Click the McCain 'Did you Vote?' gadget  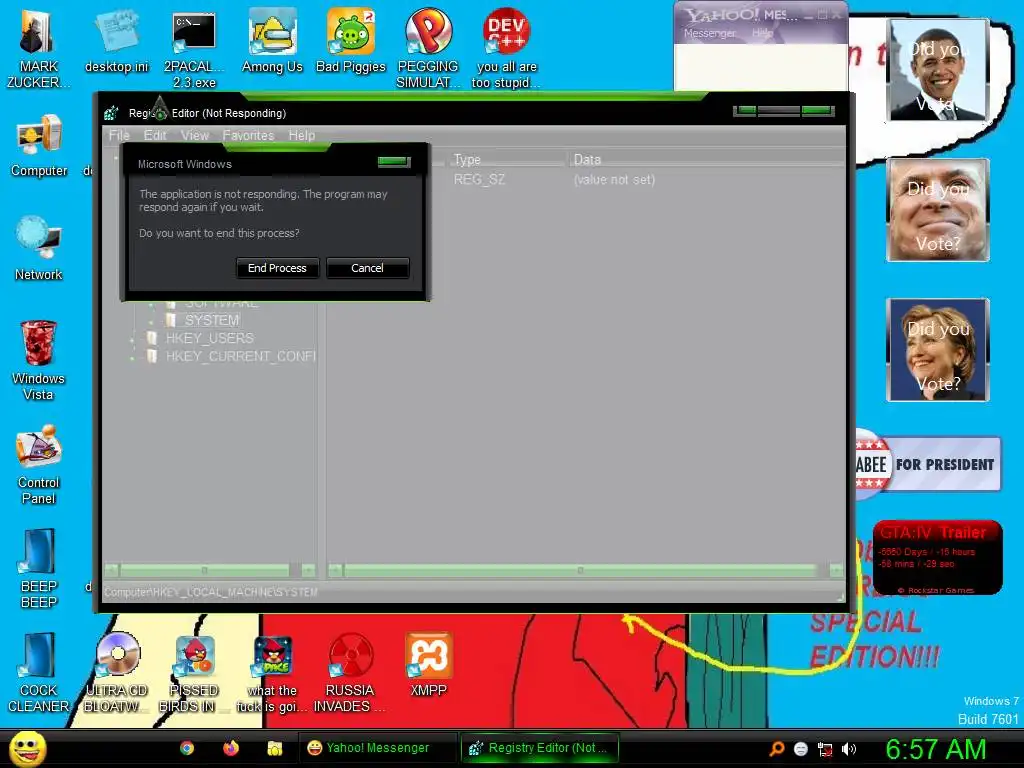[x=938, y=210]
